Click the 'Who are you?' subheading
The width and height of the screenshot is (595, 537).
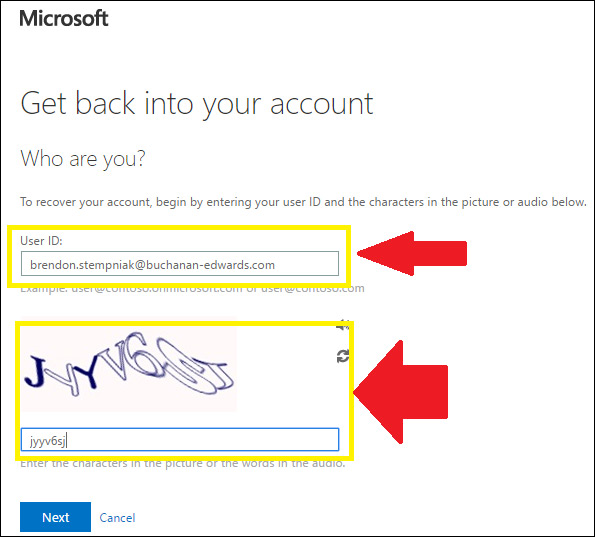[83, 159]
